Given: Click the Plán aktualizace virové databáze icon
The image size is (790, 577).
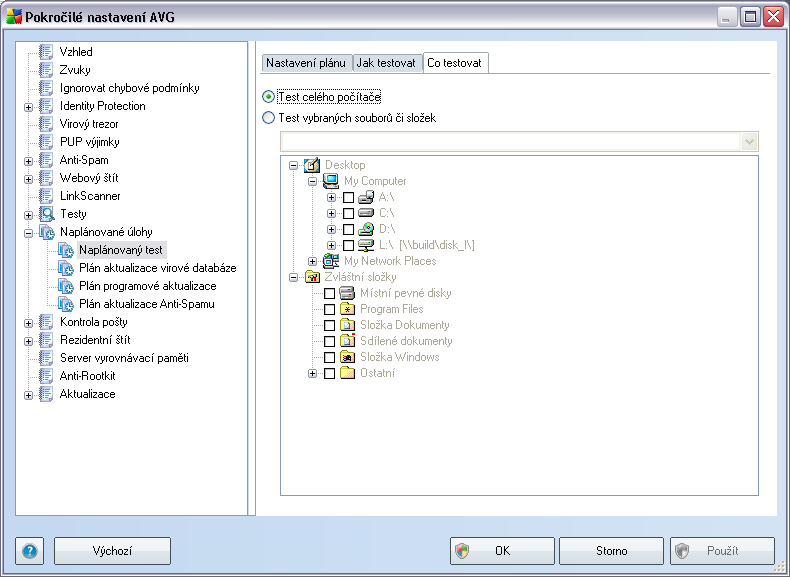Looking at the screenshot, I should click(x=66, y=268).
